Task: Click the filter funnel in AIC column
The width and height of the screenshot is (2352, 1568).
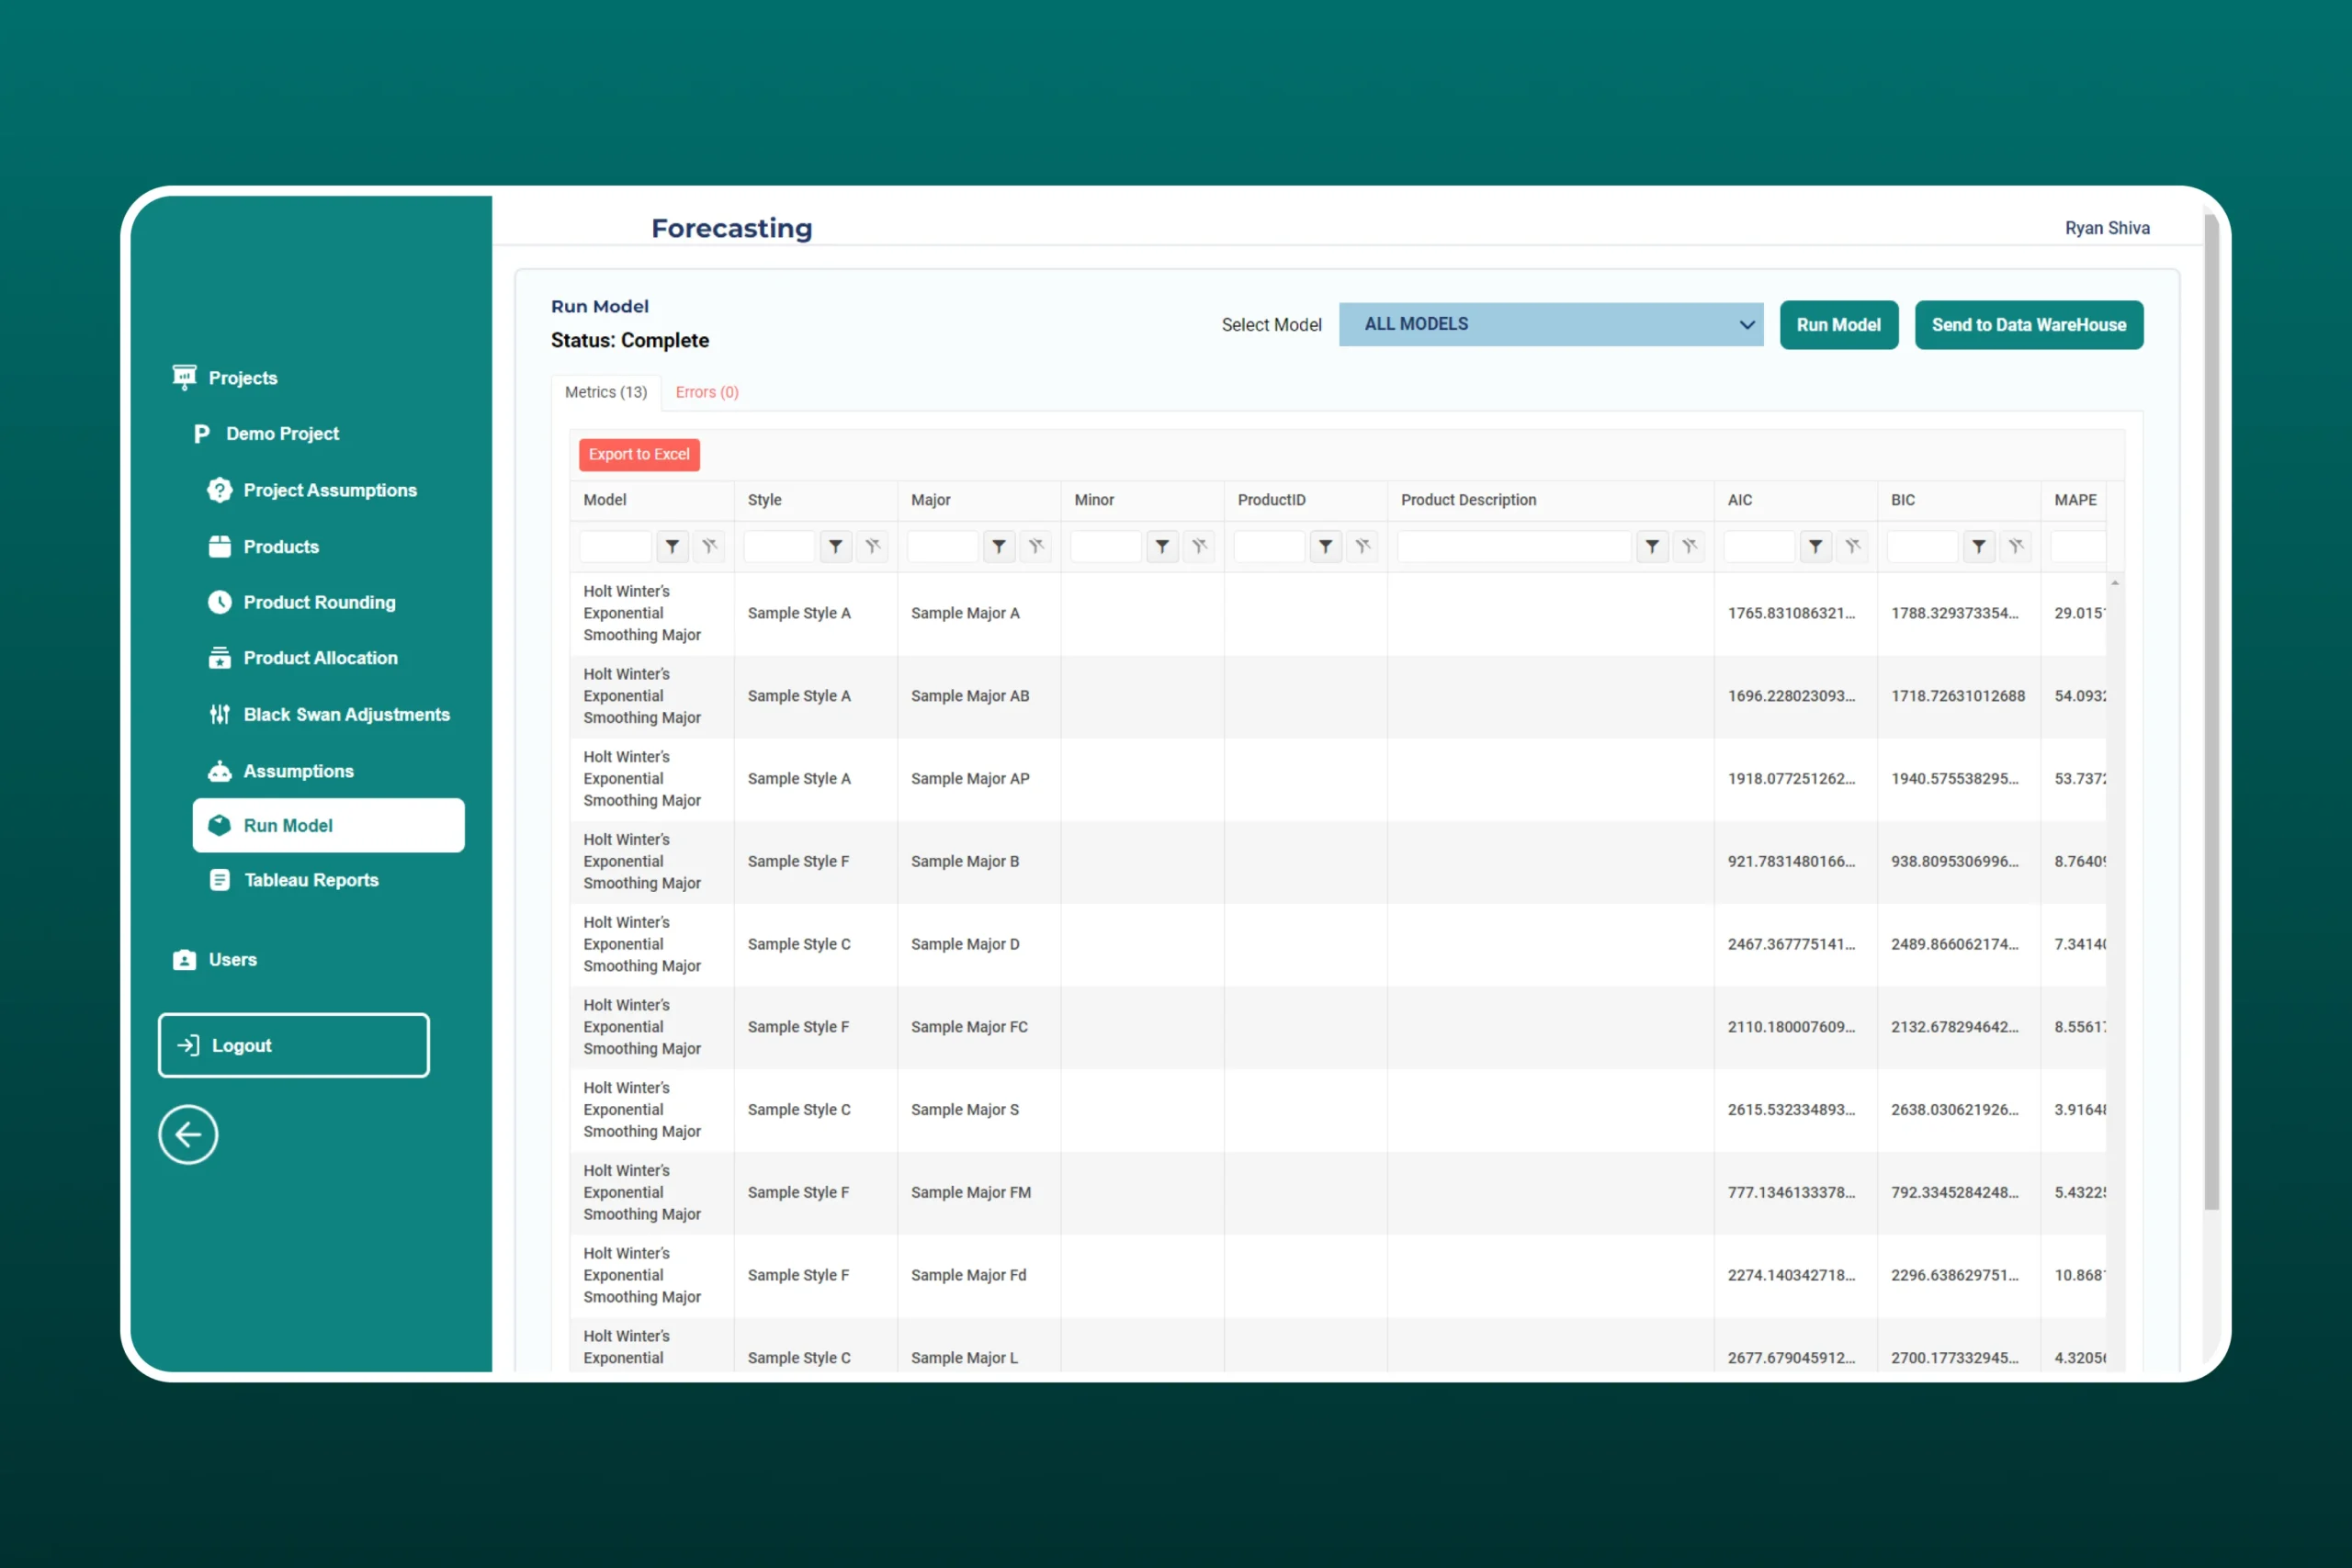Action: 1815,546
